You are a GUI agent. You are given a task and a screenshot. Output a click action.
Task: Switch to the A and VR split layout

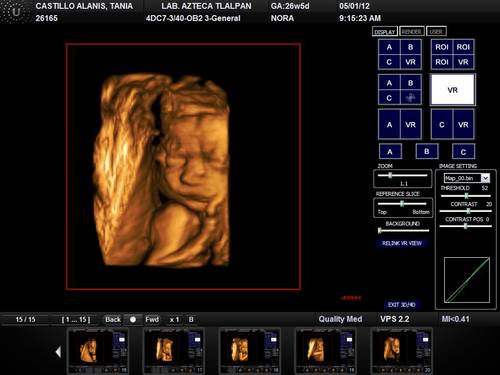pyautogui.click(x=400, y=124)
